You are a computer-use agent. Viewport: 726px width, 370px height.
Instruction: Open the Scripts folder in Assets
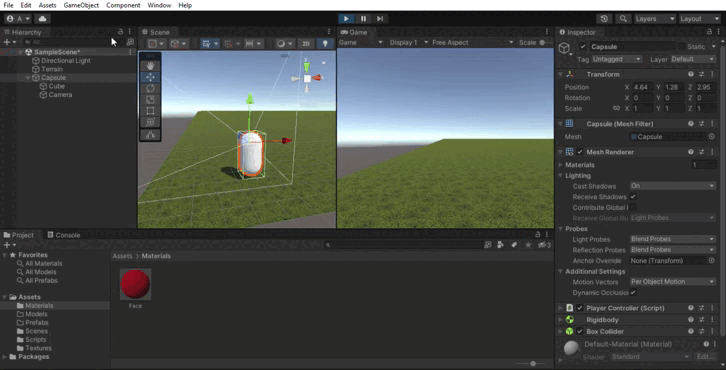point(36,339)
